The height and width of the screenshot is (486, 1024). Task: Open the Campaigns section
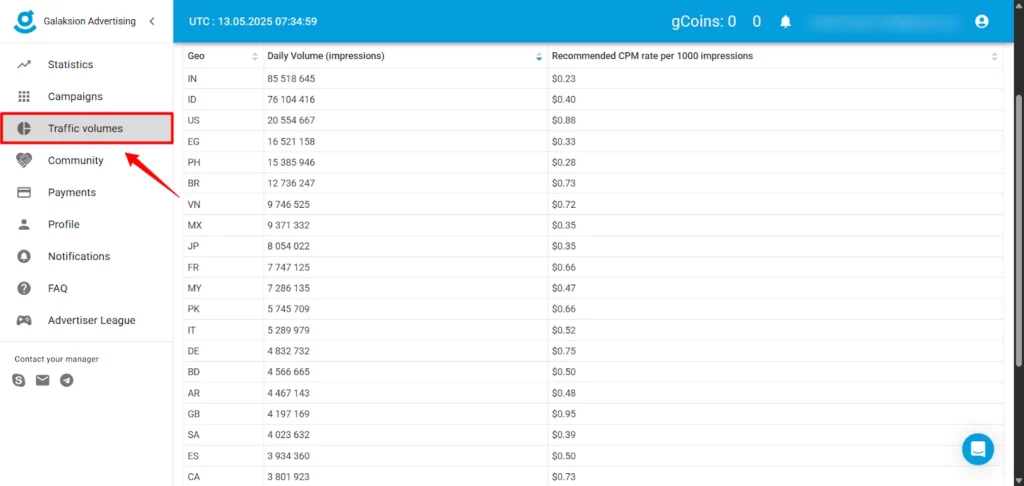click(75, 97)
